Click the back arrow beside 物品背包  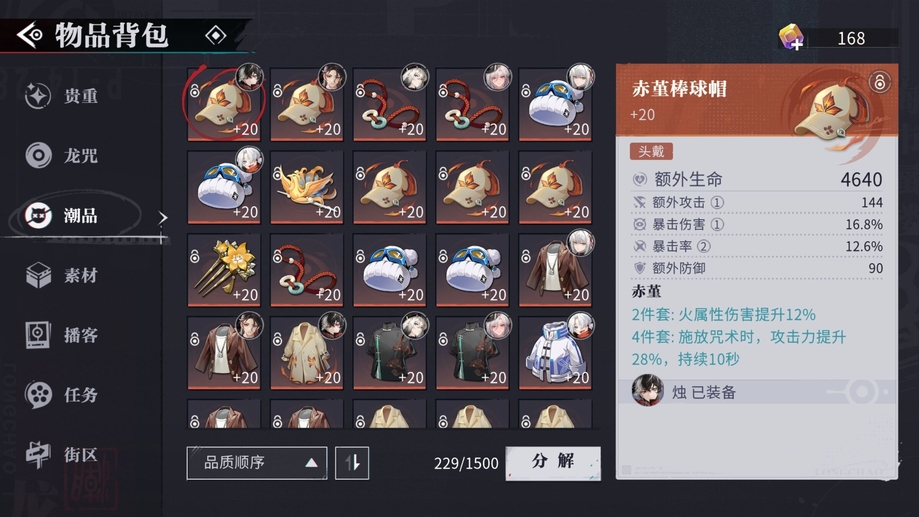click(29, 36)
